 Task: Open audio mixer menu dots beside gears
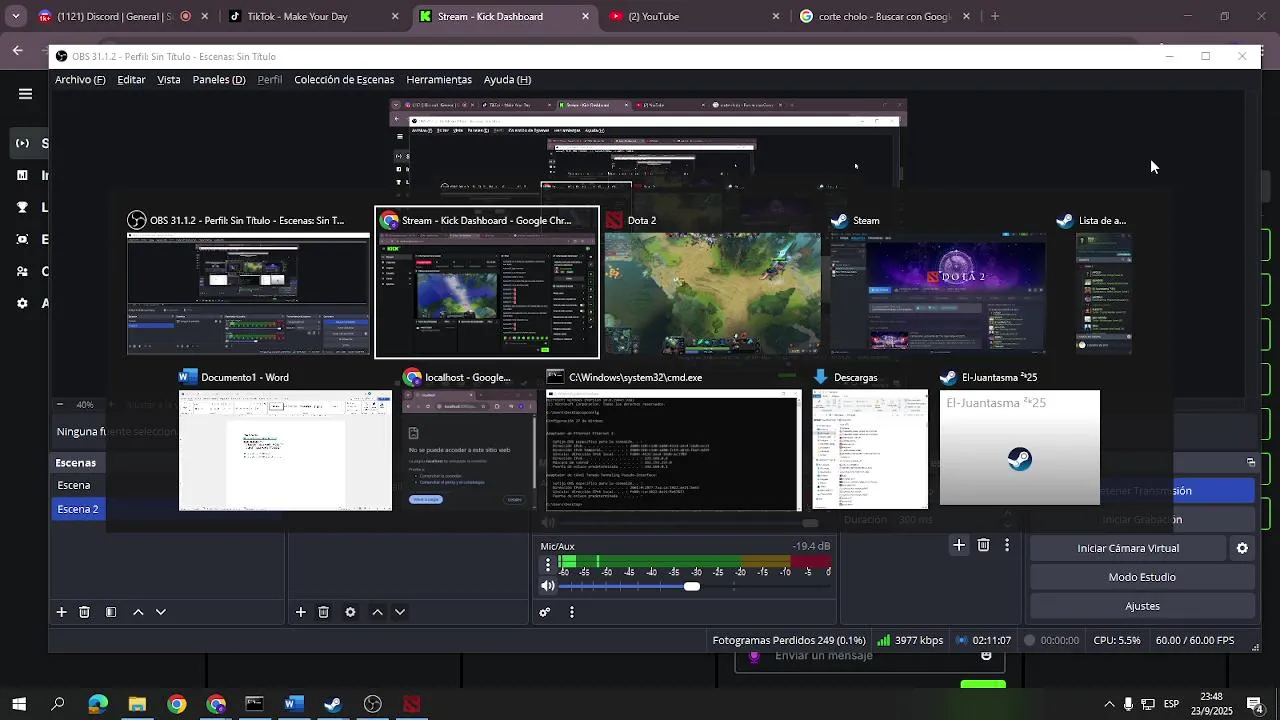572,612
